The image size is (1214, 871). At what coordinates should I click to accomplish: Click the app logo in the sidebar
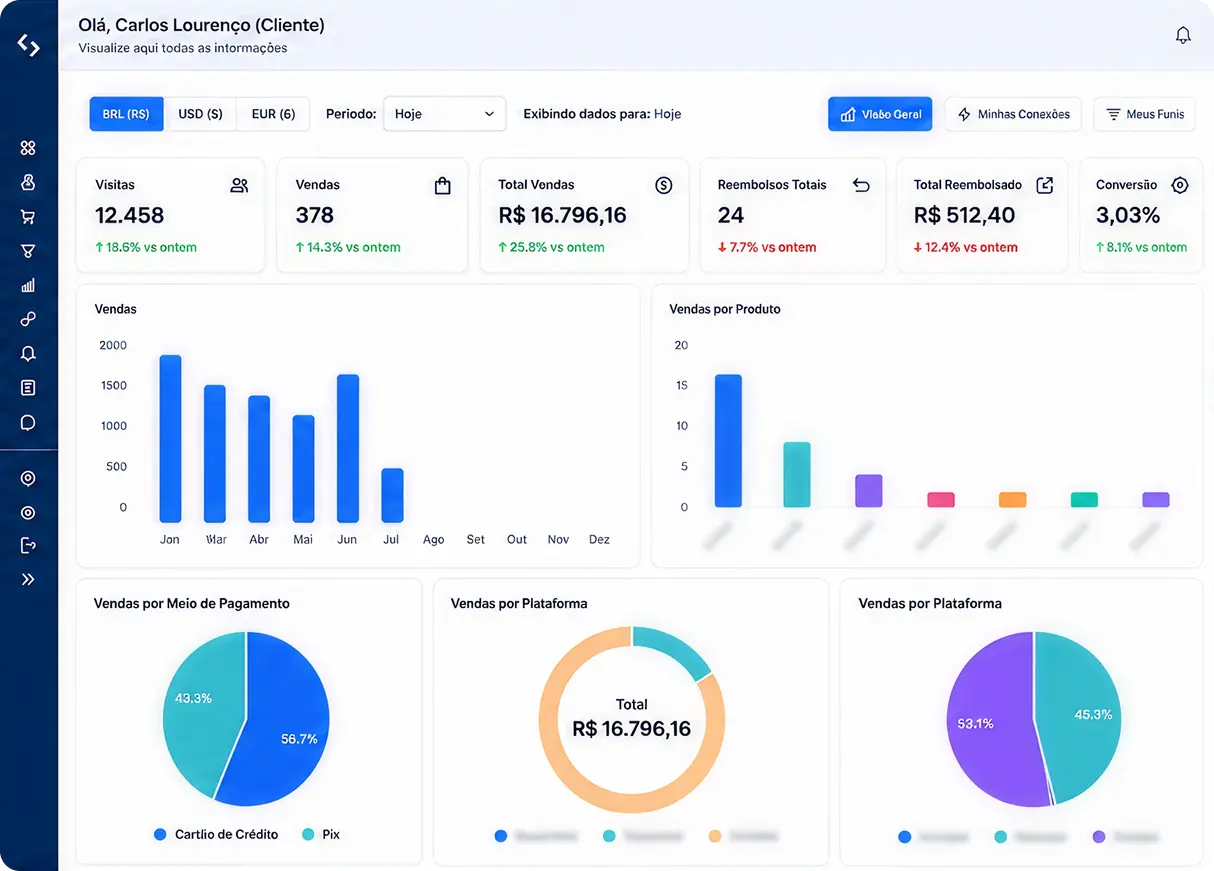(28, 45)
